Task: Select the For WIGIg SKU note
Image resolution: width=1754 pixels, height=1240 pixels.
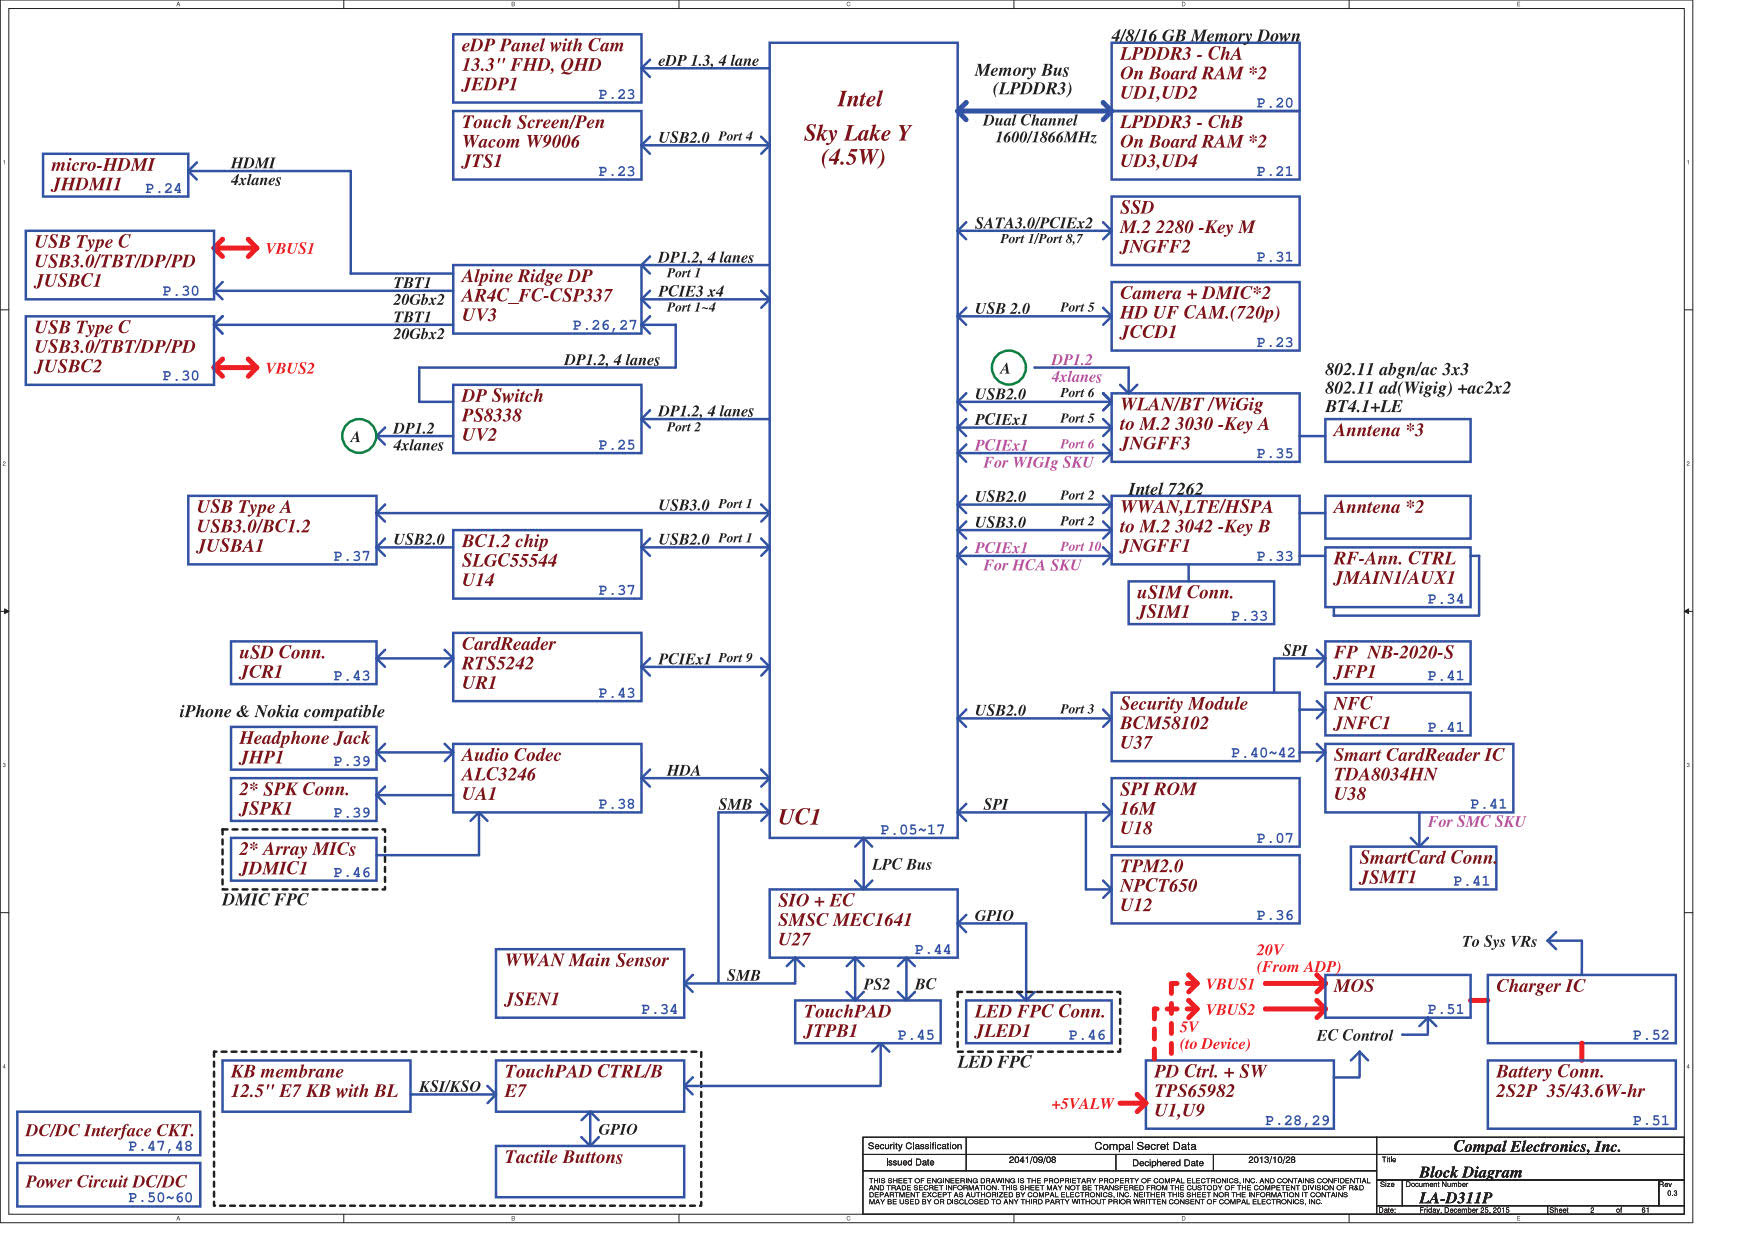Action: pyautogui.click(x=1038, y=462)
